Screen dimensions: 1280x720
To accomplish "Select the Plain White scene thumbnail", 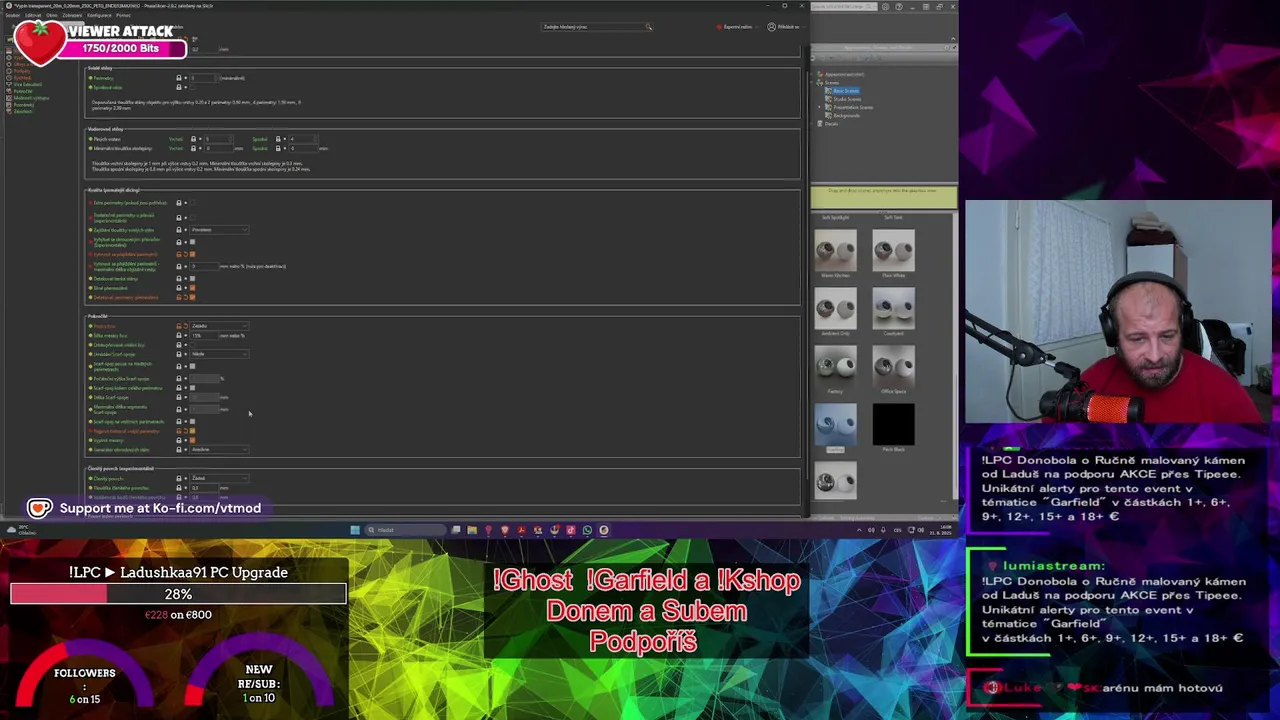I will [893, 250].
